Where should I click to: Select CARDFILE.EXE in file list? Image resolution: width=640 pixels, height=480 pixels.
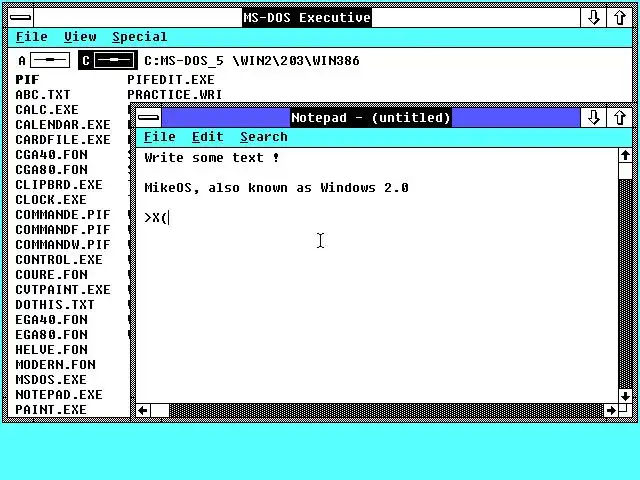[63, 140]
